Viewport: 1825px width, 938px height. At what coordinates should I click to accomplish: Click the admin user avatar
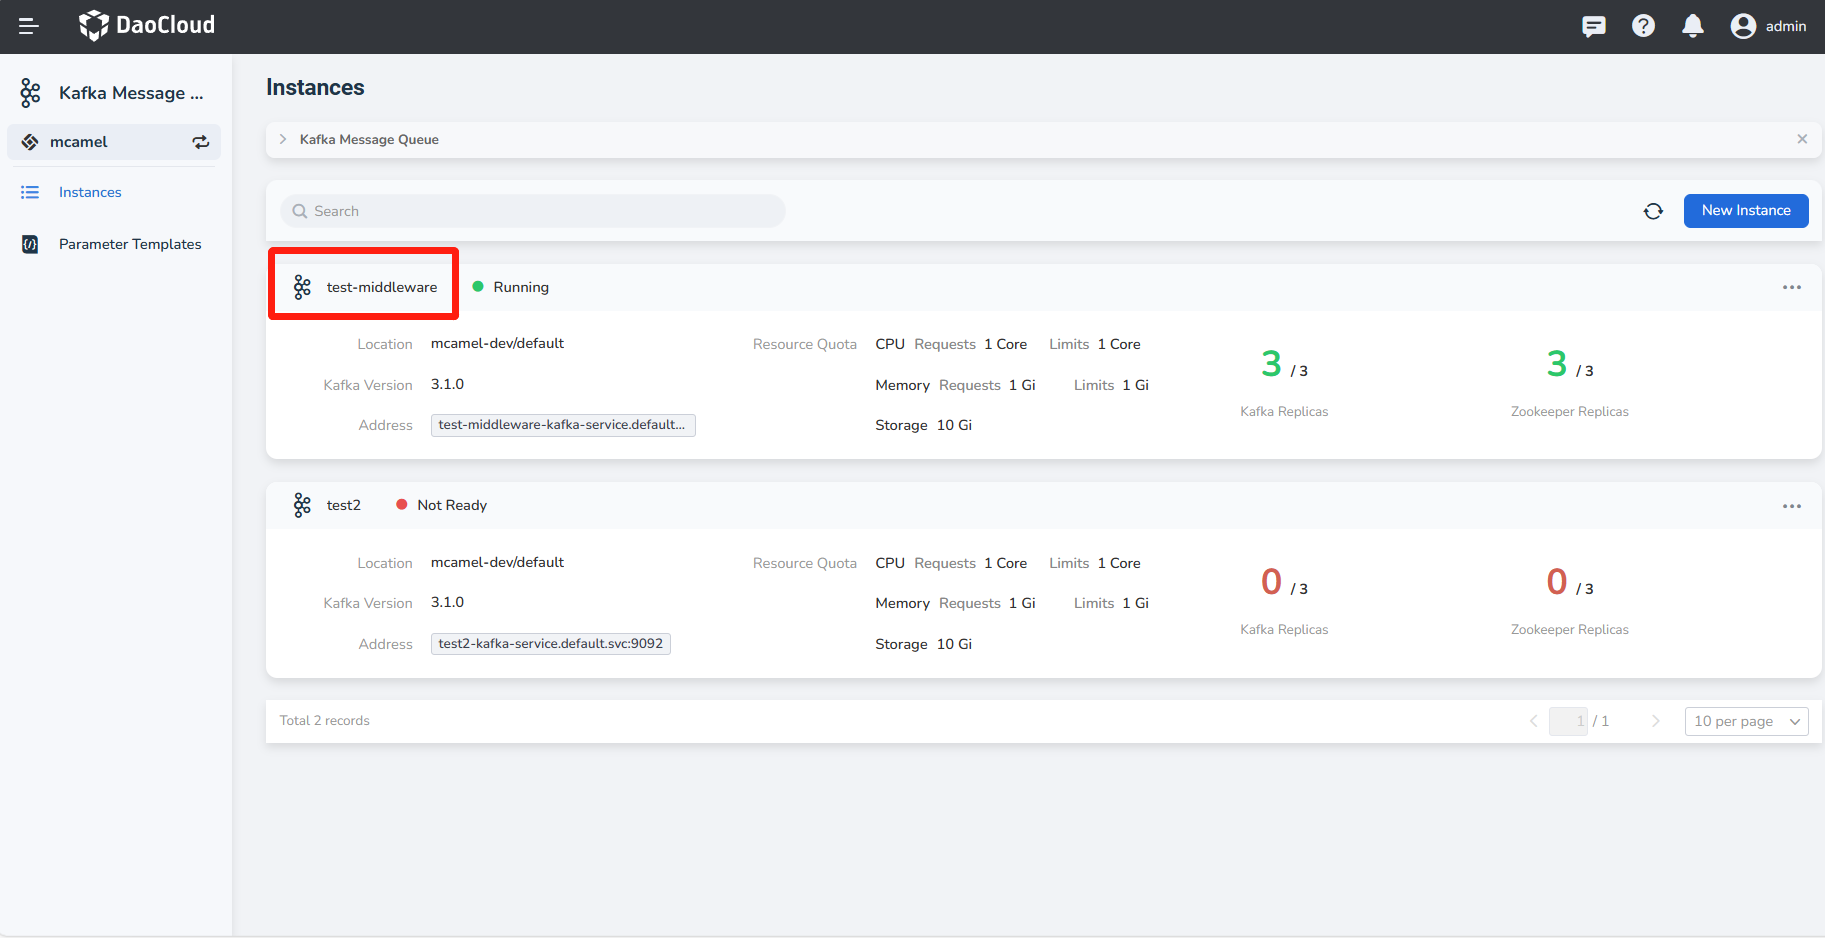pyautogui.click(x=1743, y=26)
